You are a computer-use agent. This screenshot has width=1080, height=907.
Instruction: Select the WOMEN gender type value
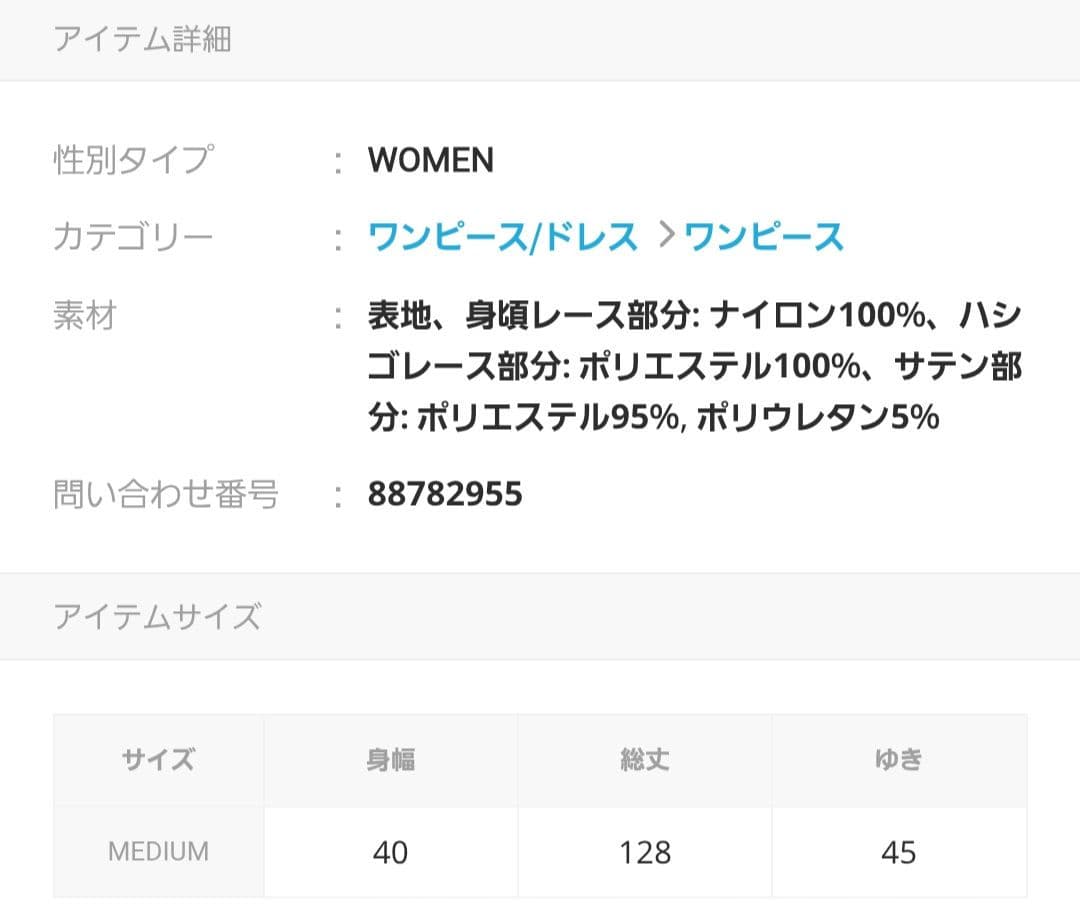(431, 160)
